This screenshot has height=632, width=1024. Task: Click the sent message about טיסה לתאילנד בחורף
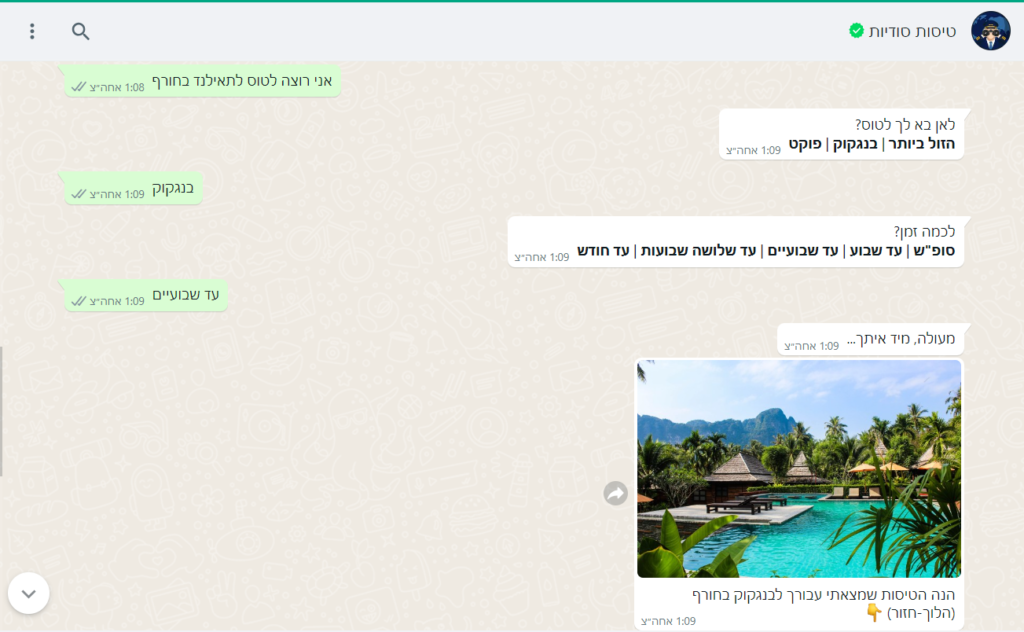click(x=202, y=81)
